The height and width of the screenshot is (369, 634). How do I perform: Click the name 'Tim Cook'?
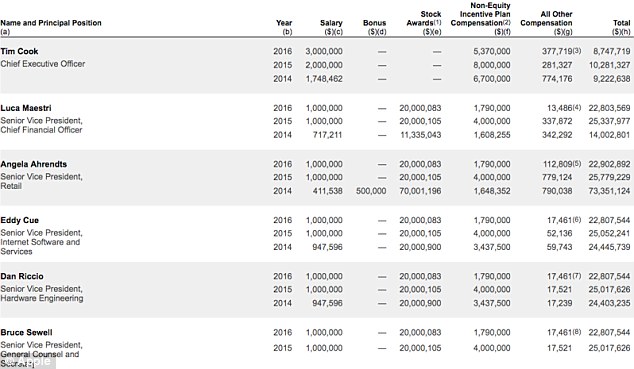click(x=19, y=51)
